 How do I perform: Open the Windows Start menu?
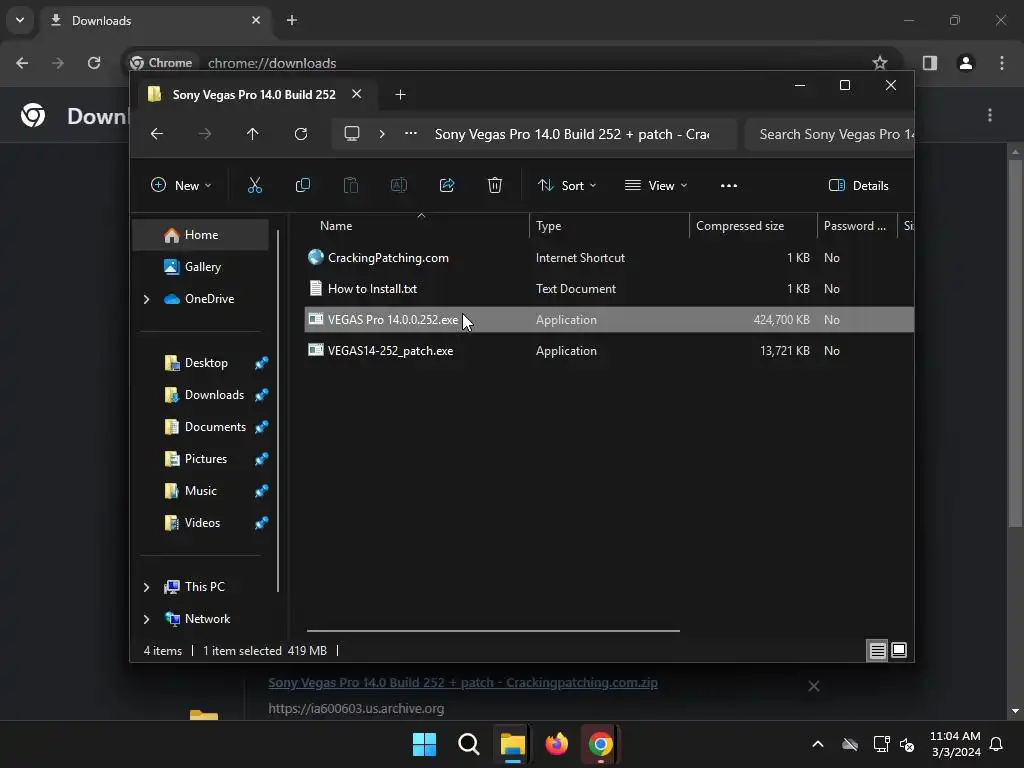[x=424, y=744]
